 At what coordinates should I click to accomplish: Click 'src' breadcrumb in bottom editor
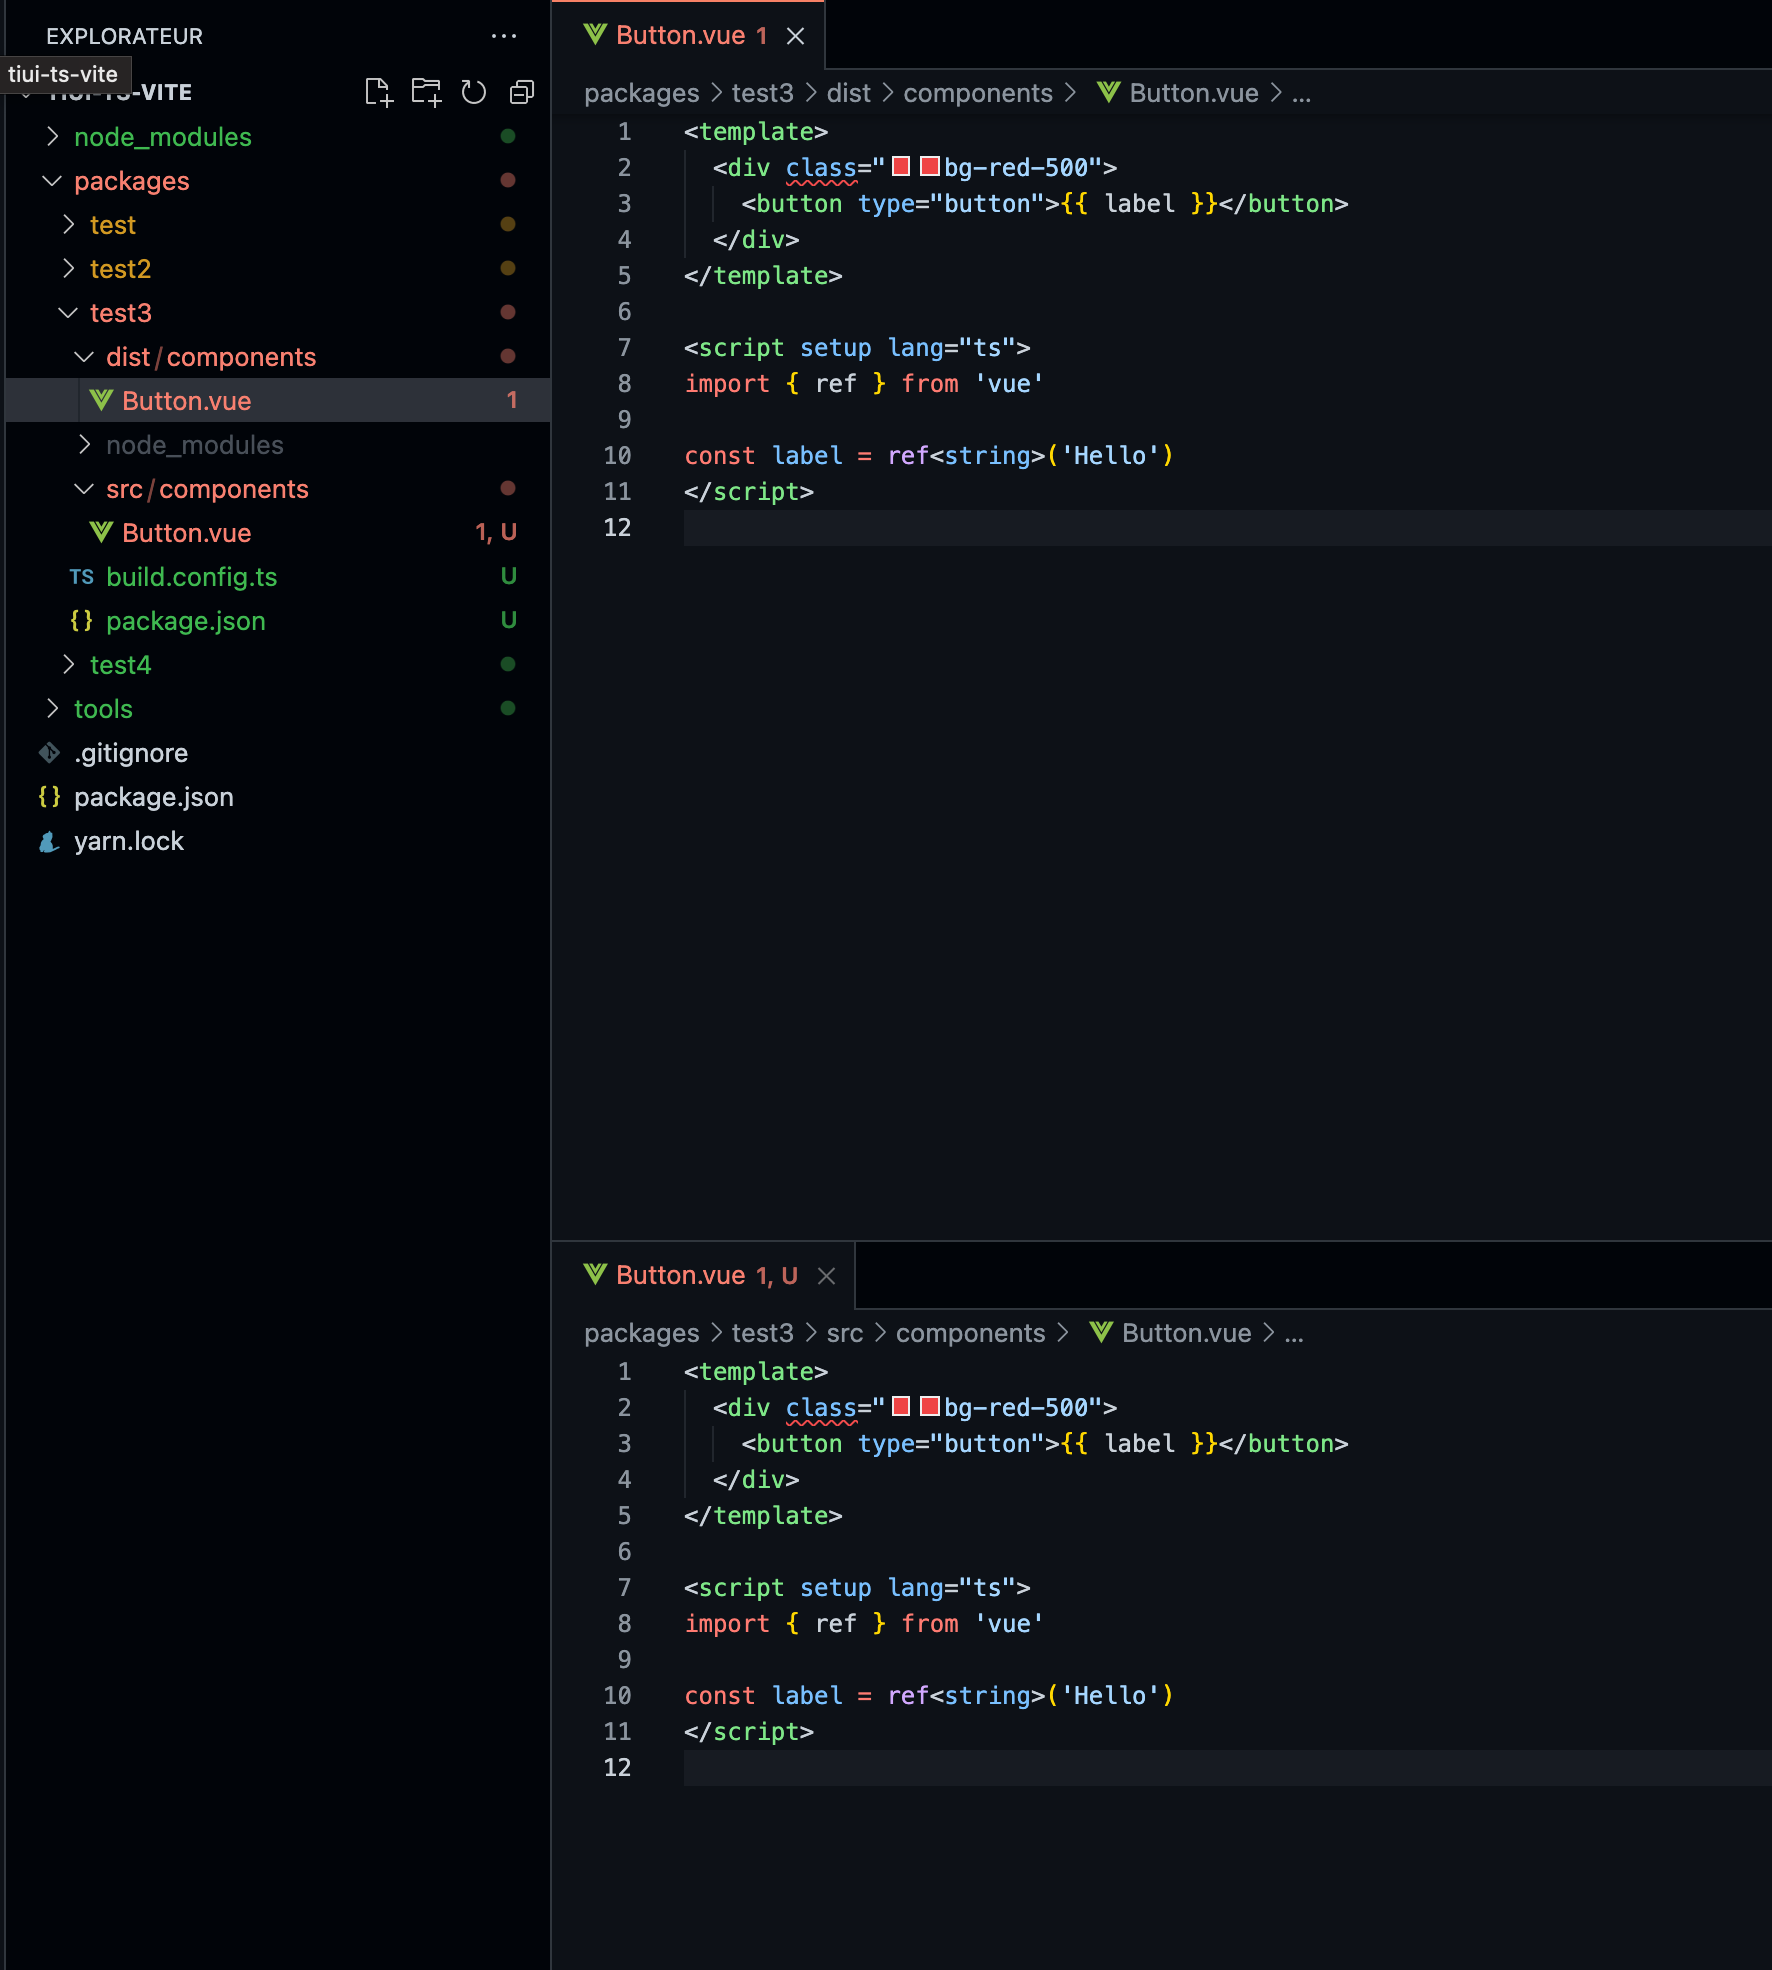(x=844, y=1333)
